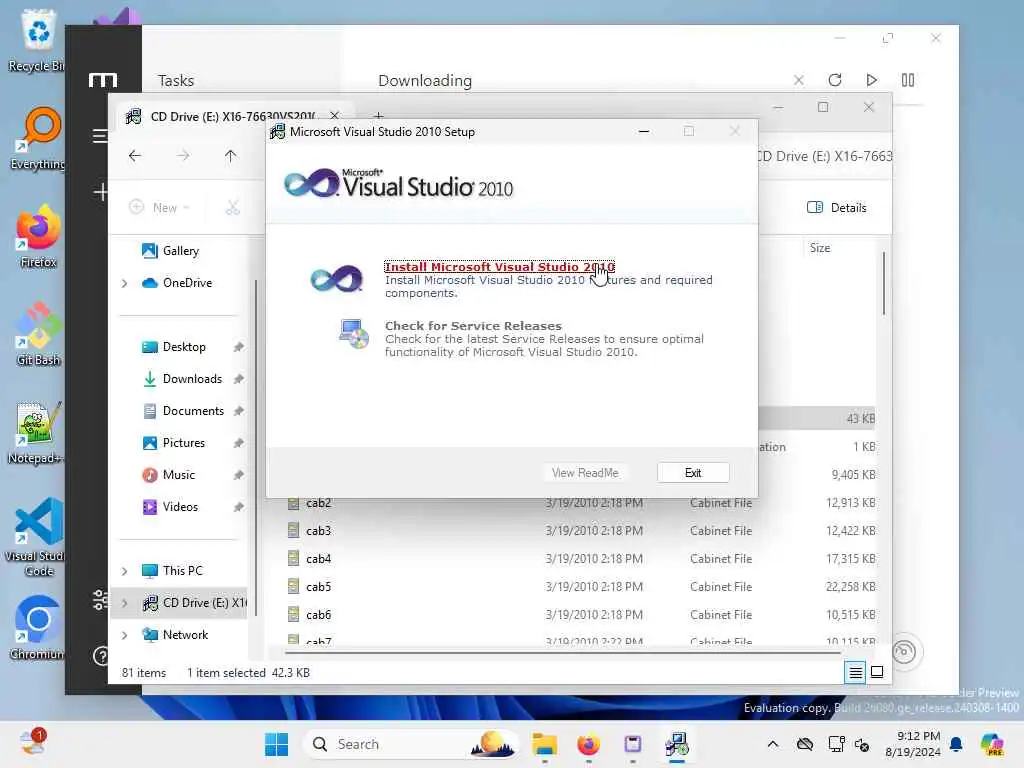Click Check for Service Releases link
This screenshot has width=1024, height=768.
coord(473,325)
